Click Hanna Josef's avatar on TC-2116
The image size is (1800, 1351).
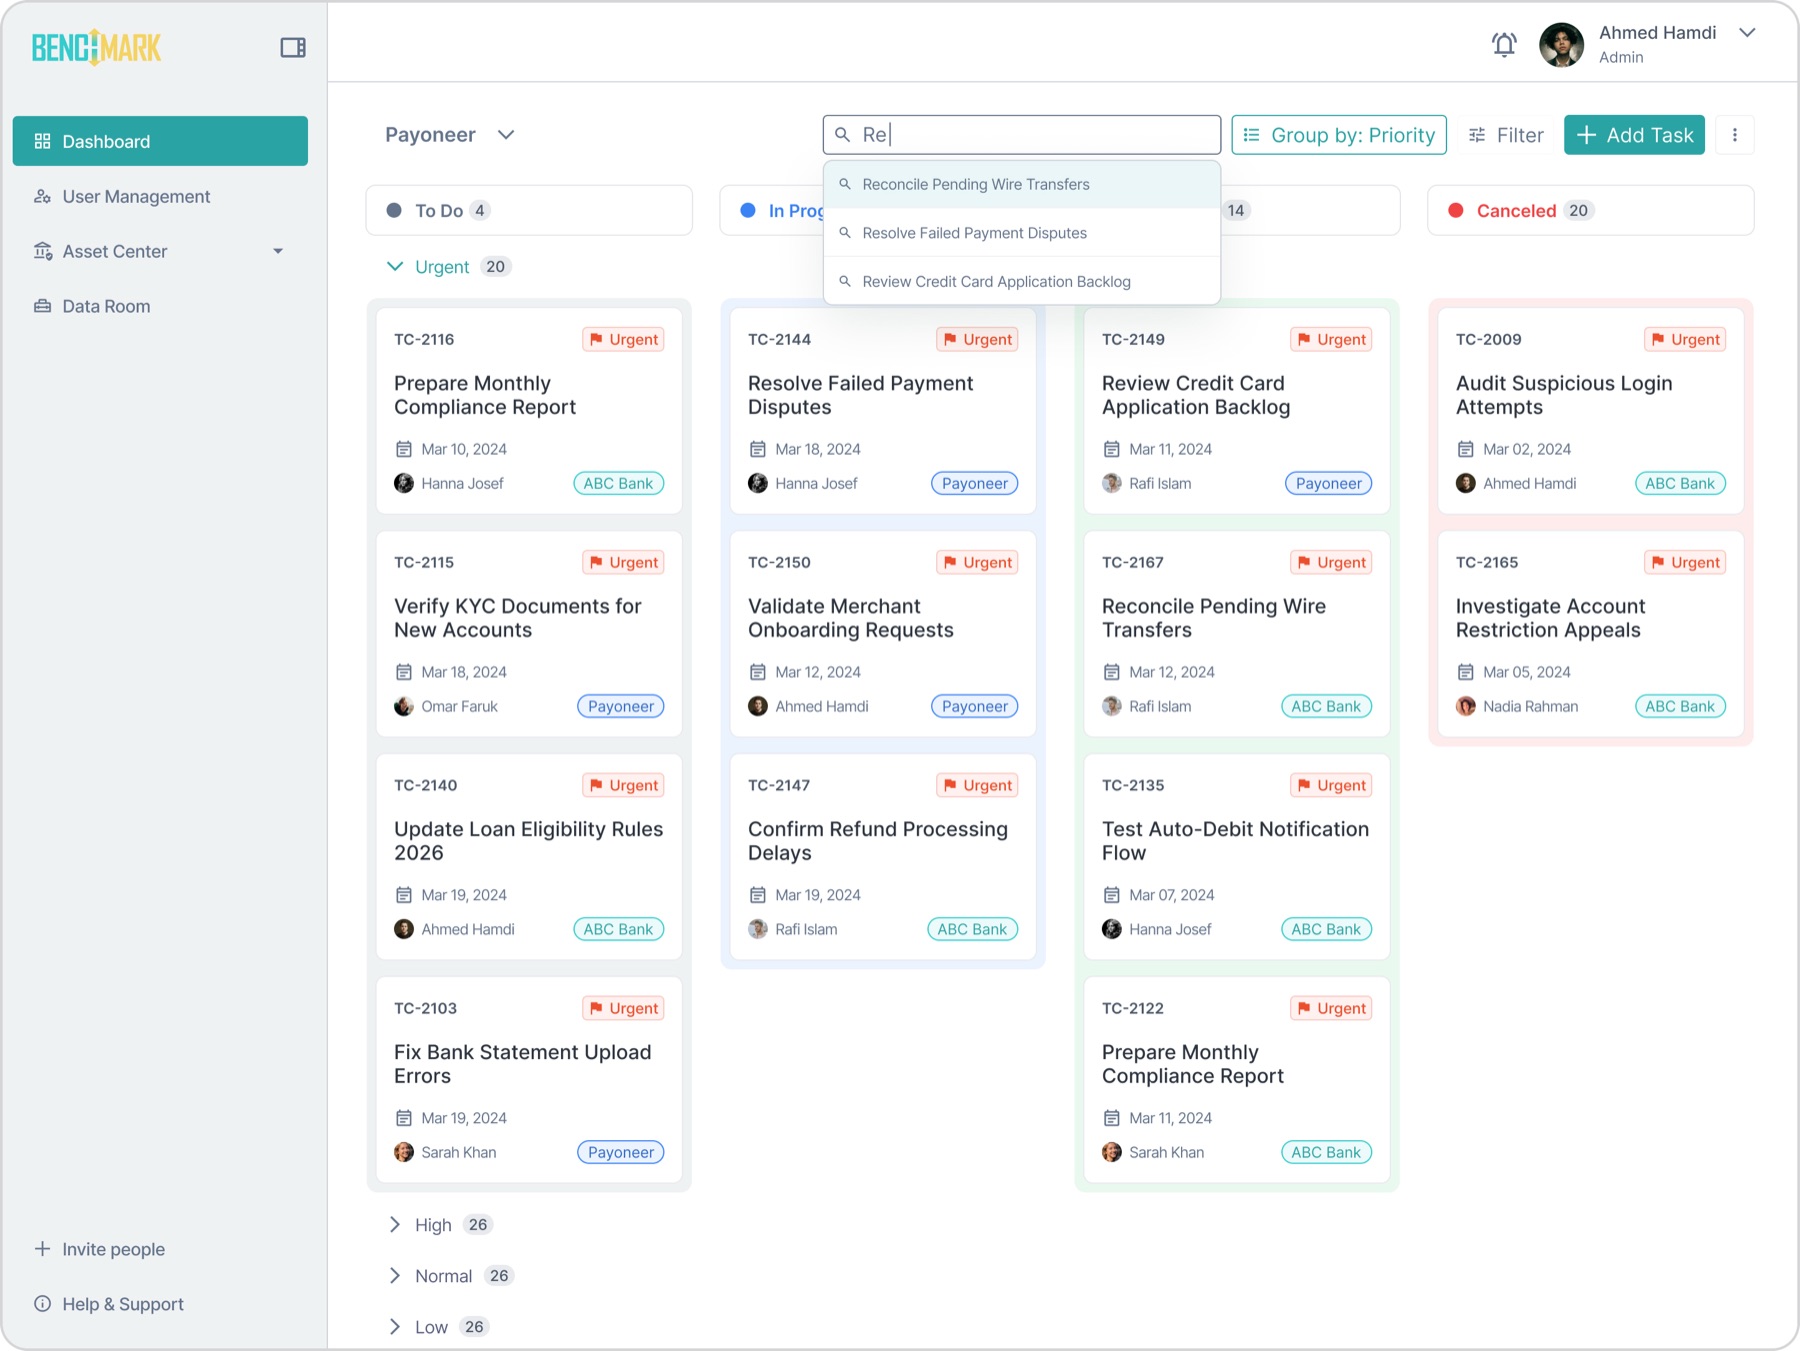coord(404,483)
